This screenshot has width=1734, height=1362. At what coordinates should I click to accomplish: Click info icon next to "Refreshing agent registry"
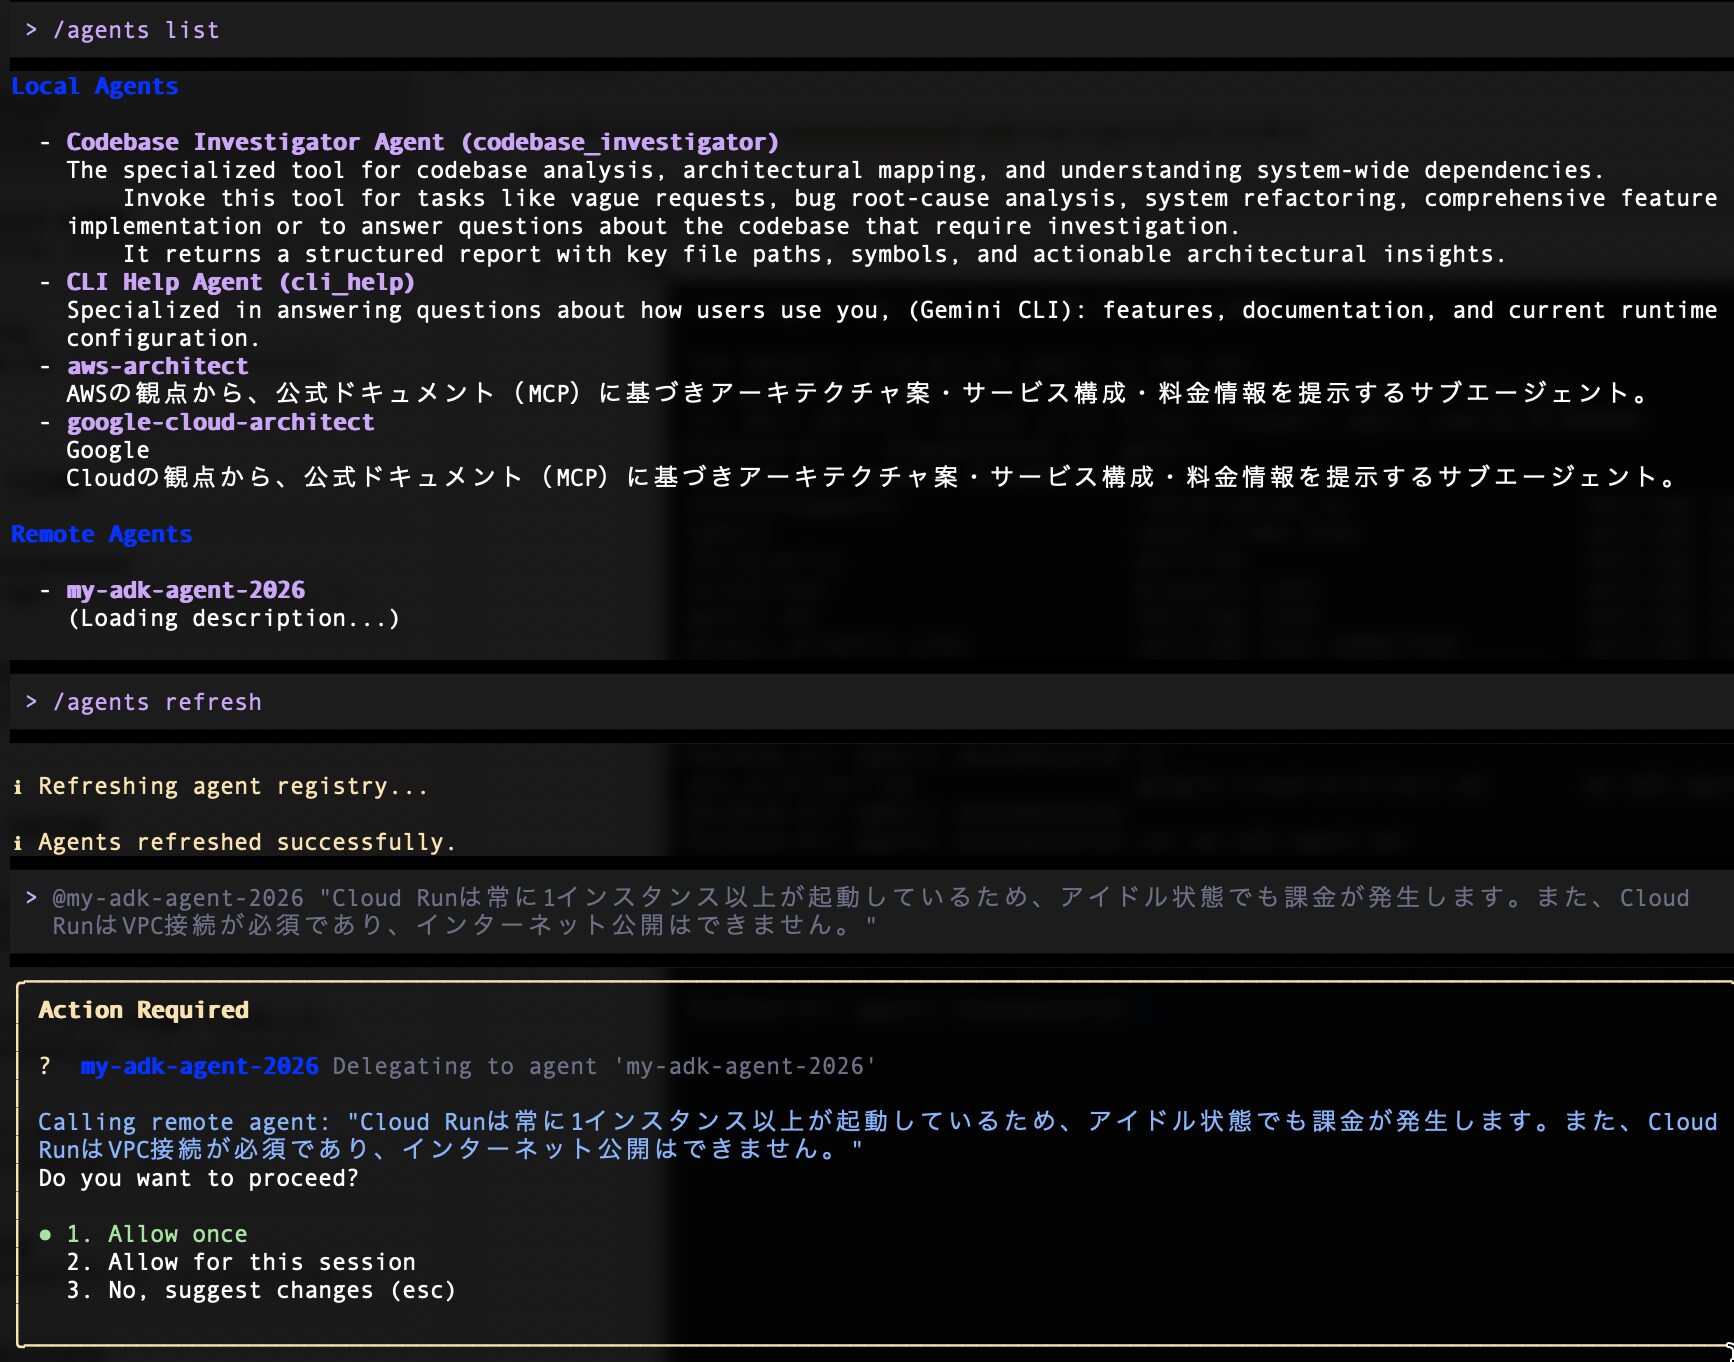click(x=18, y=787)
